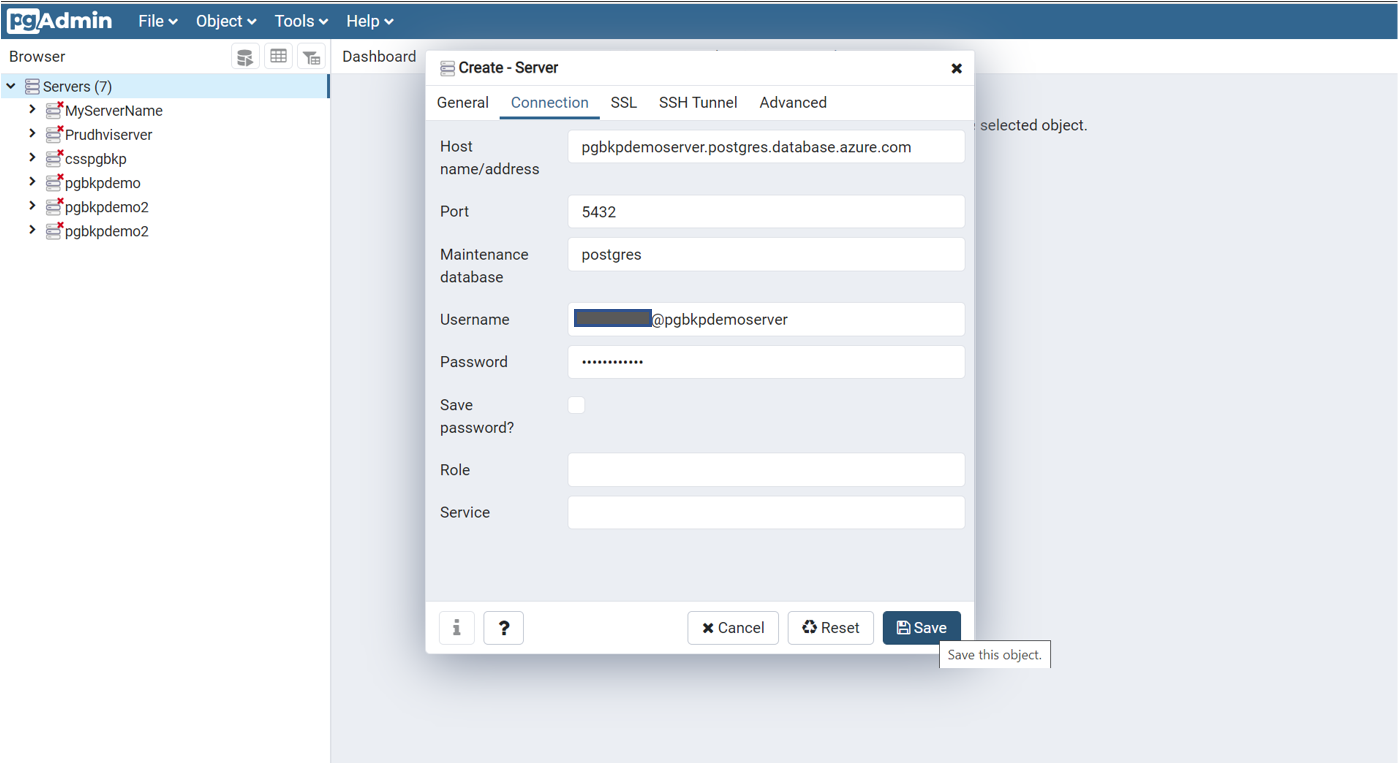Switch to the SSL tab
The image size is (1398, 764).
(623, 102)
